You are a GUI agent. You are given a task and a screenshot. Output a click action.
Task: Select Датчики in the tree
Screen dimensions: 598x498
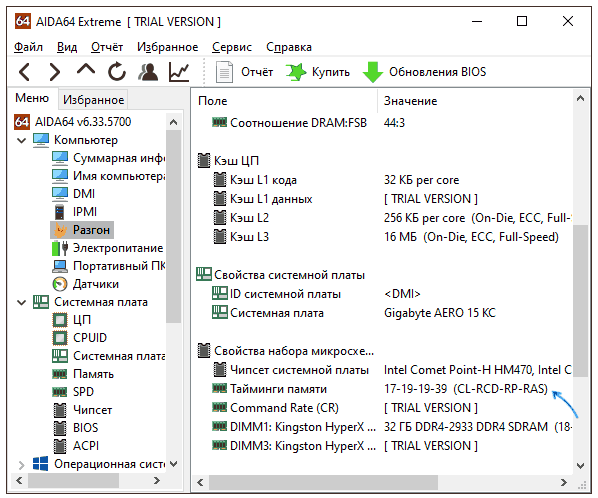85,284
